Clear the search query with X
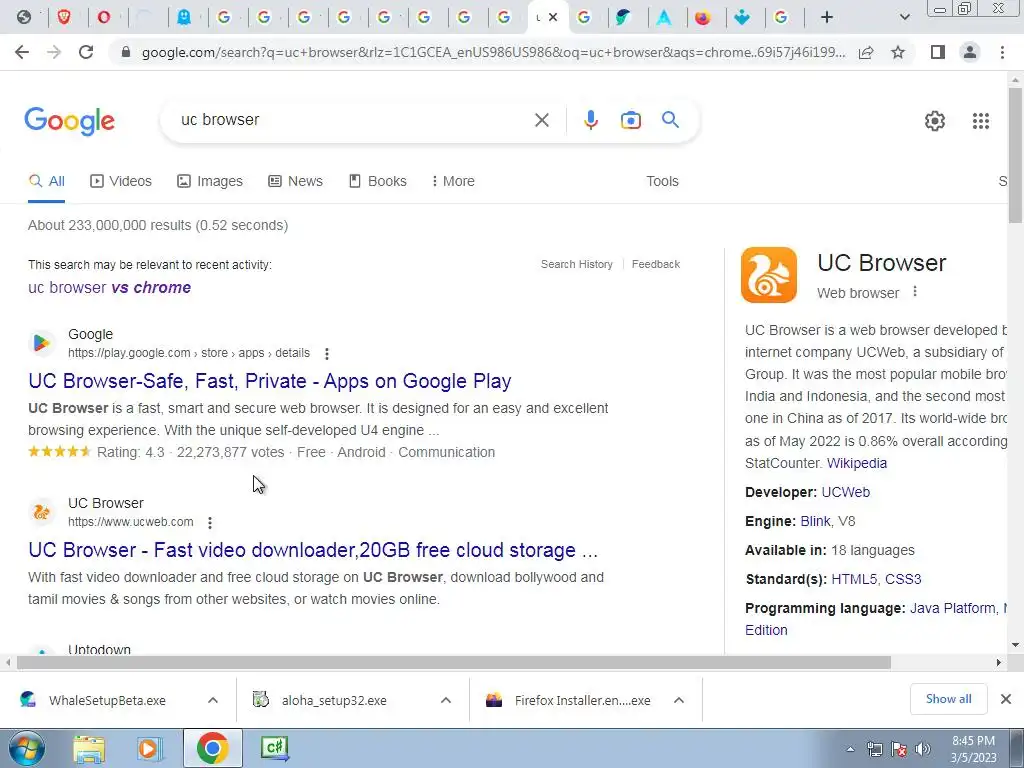Image resolution: width=1024 pixels, height=768 pixels. click(x=541, y=120)
